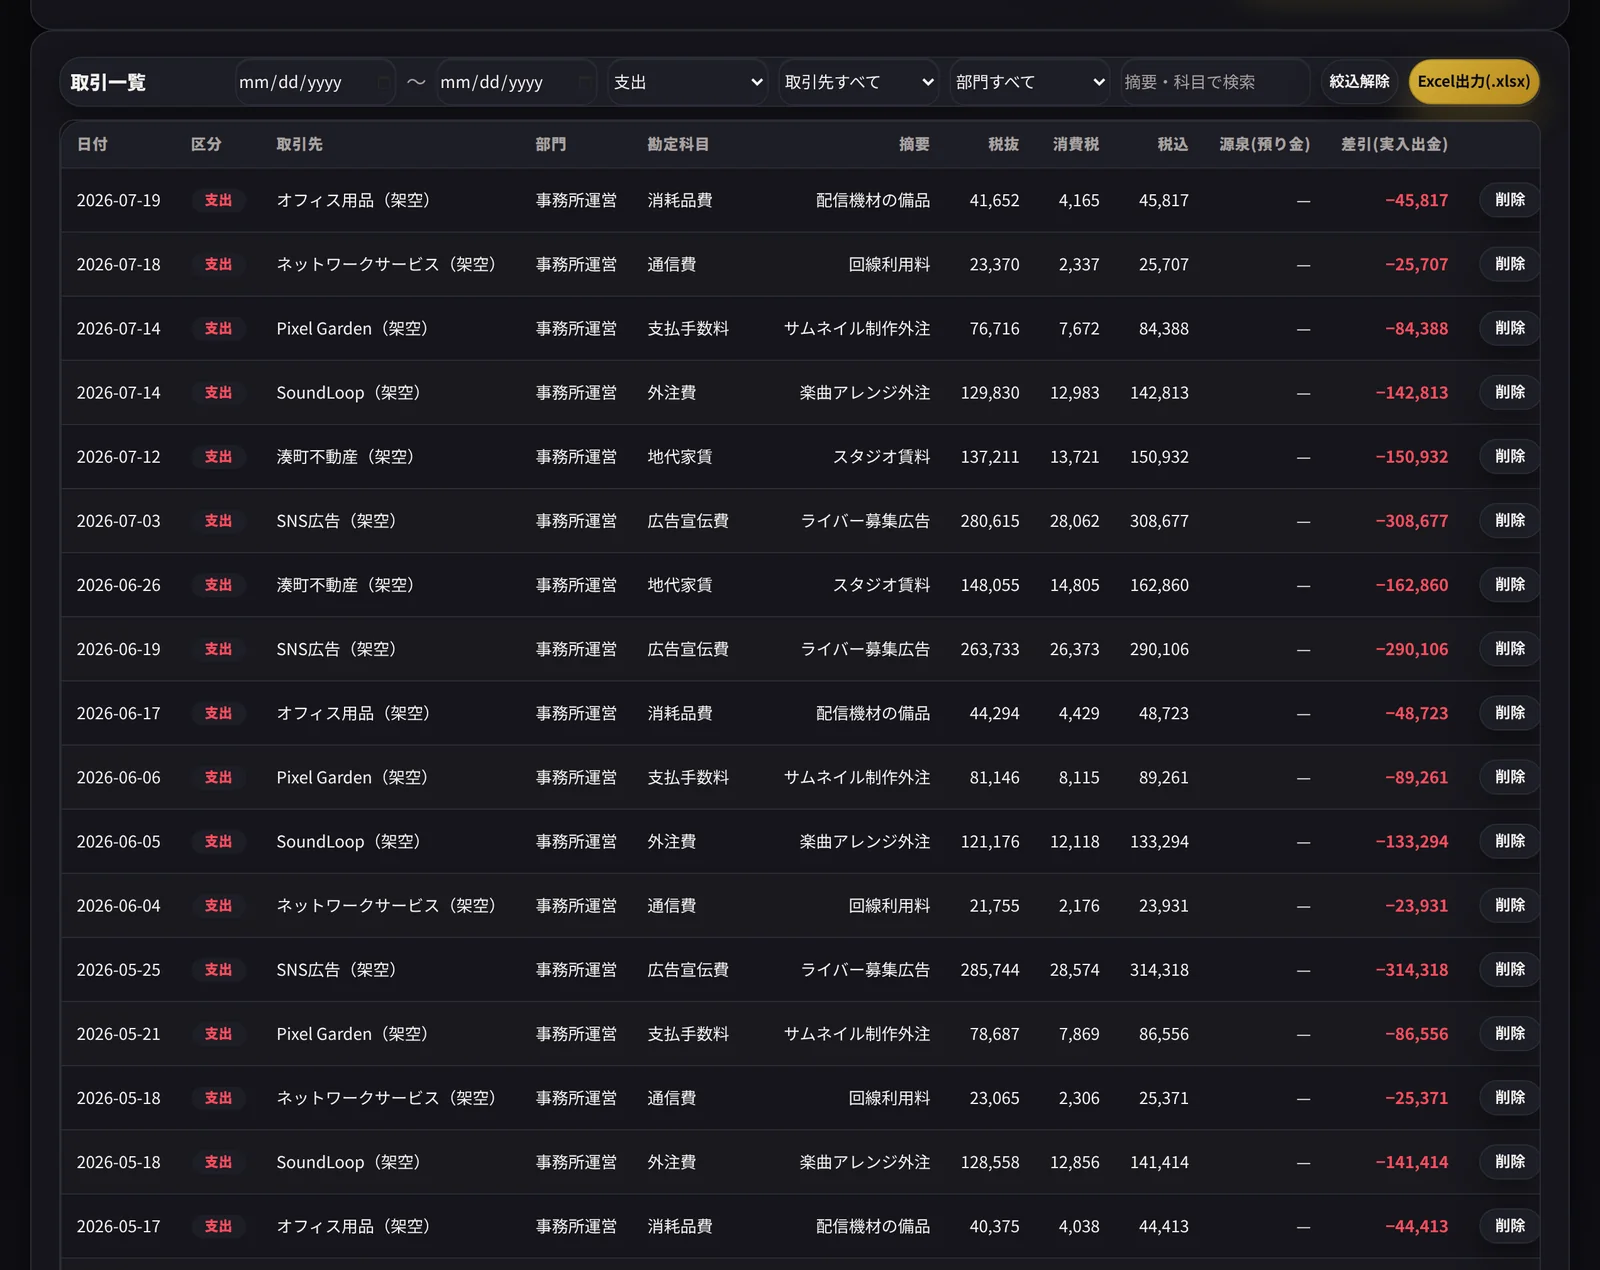The height and width of the screenshot is (1270, 1600).
Task: Click the 絞込解除 reset filter button
Action: click(x=1359, y=82)
